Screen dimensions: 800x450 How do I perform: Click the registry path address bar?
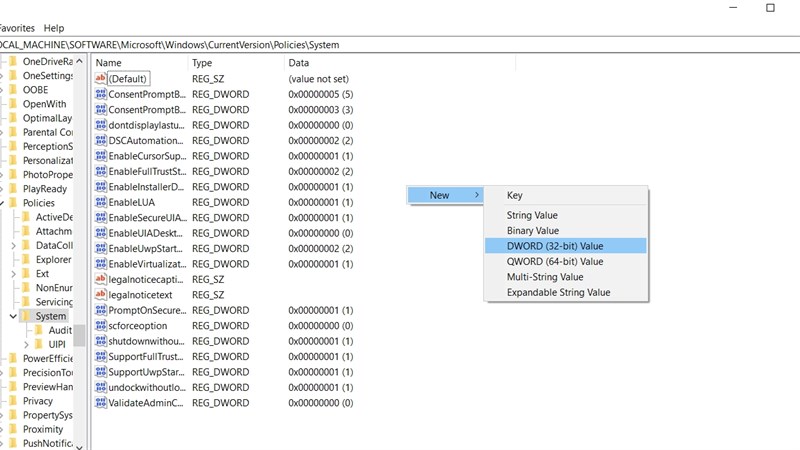pos(300,44)
